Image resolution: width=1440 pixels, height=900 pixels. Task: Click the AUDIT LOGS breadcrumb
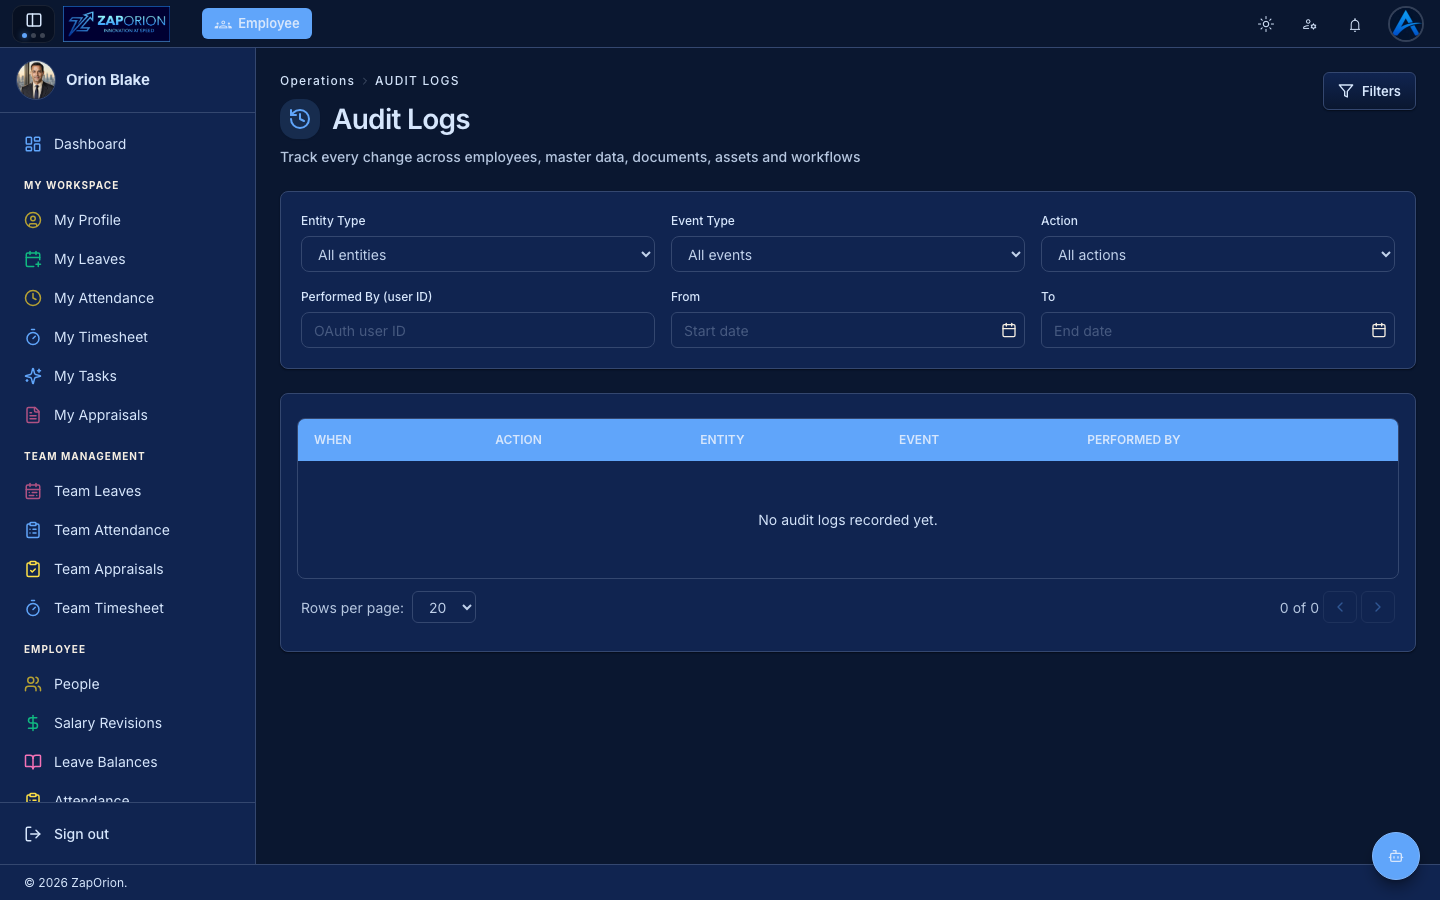pyautogui.click(x=417, y=81)
